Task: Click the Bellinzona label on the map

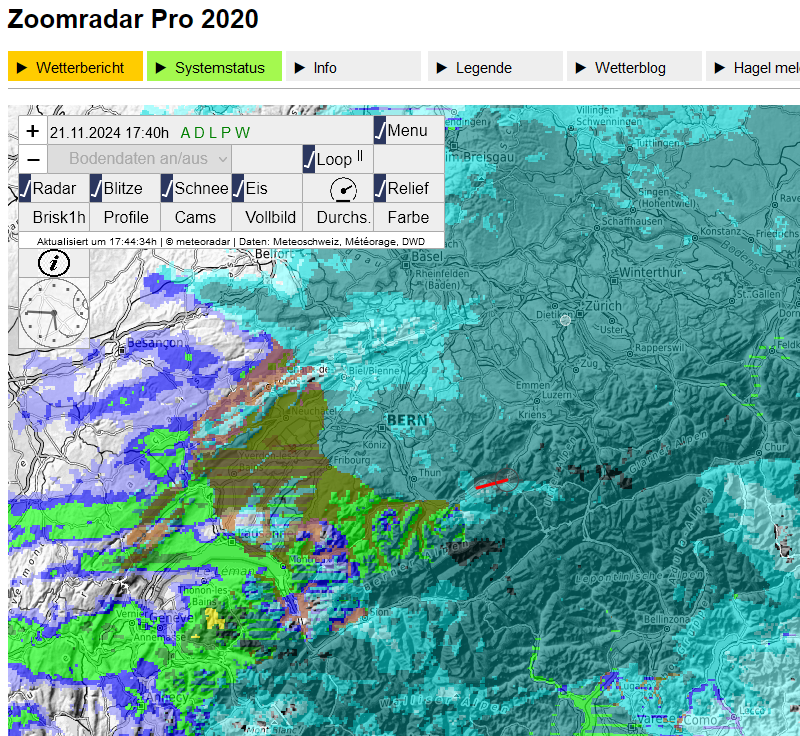Action: [x=666, y=619]
